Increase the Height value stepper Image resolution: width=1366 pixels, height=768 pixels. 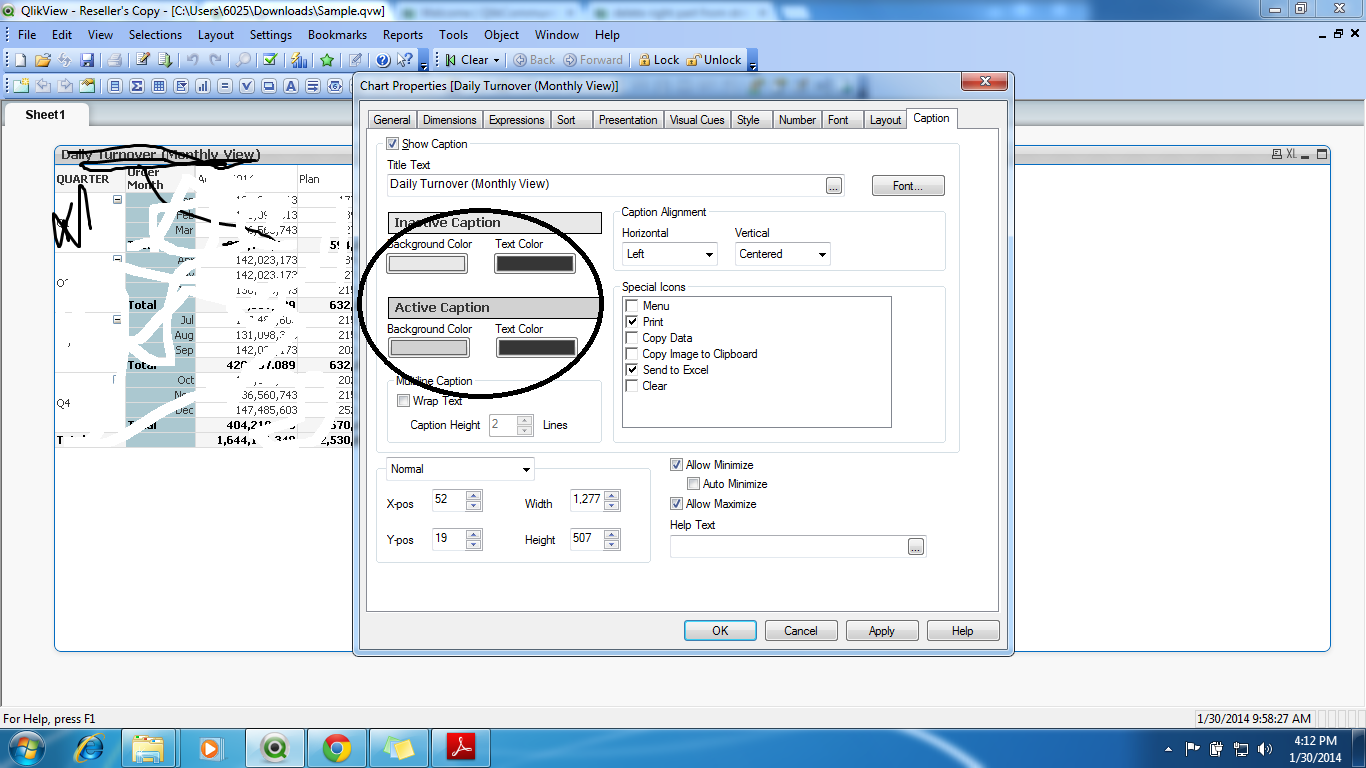click(x=612, y=534)
